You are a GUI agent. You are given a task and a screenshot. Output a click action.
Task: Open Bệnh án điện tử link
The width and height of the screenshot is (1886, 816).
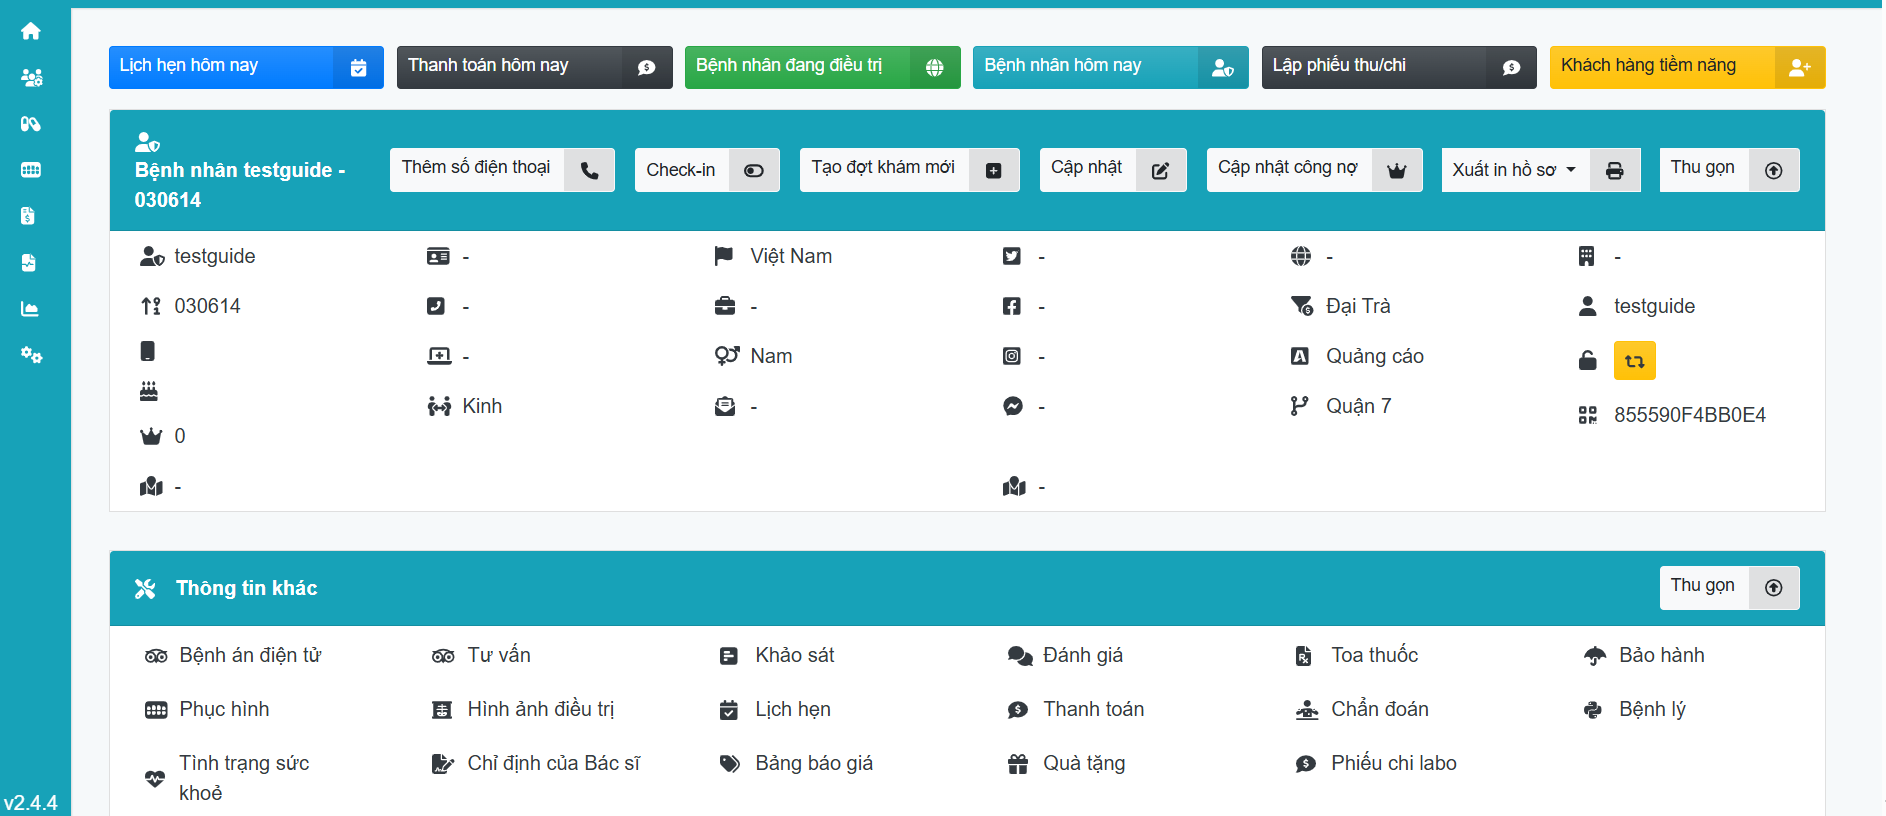click(x=249, y=655)
